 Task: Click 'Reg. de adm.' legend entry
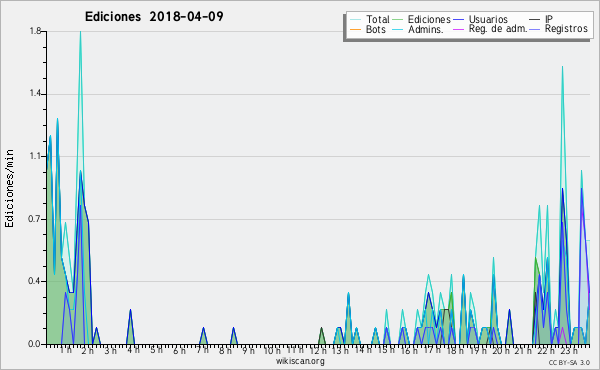point(498,29)
